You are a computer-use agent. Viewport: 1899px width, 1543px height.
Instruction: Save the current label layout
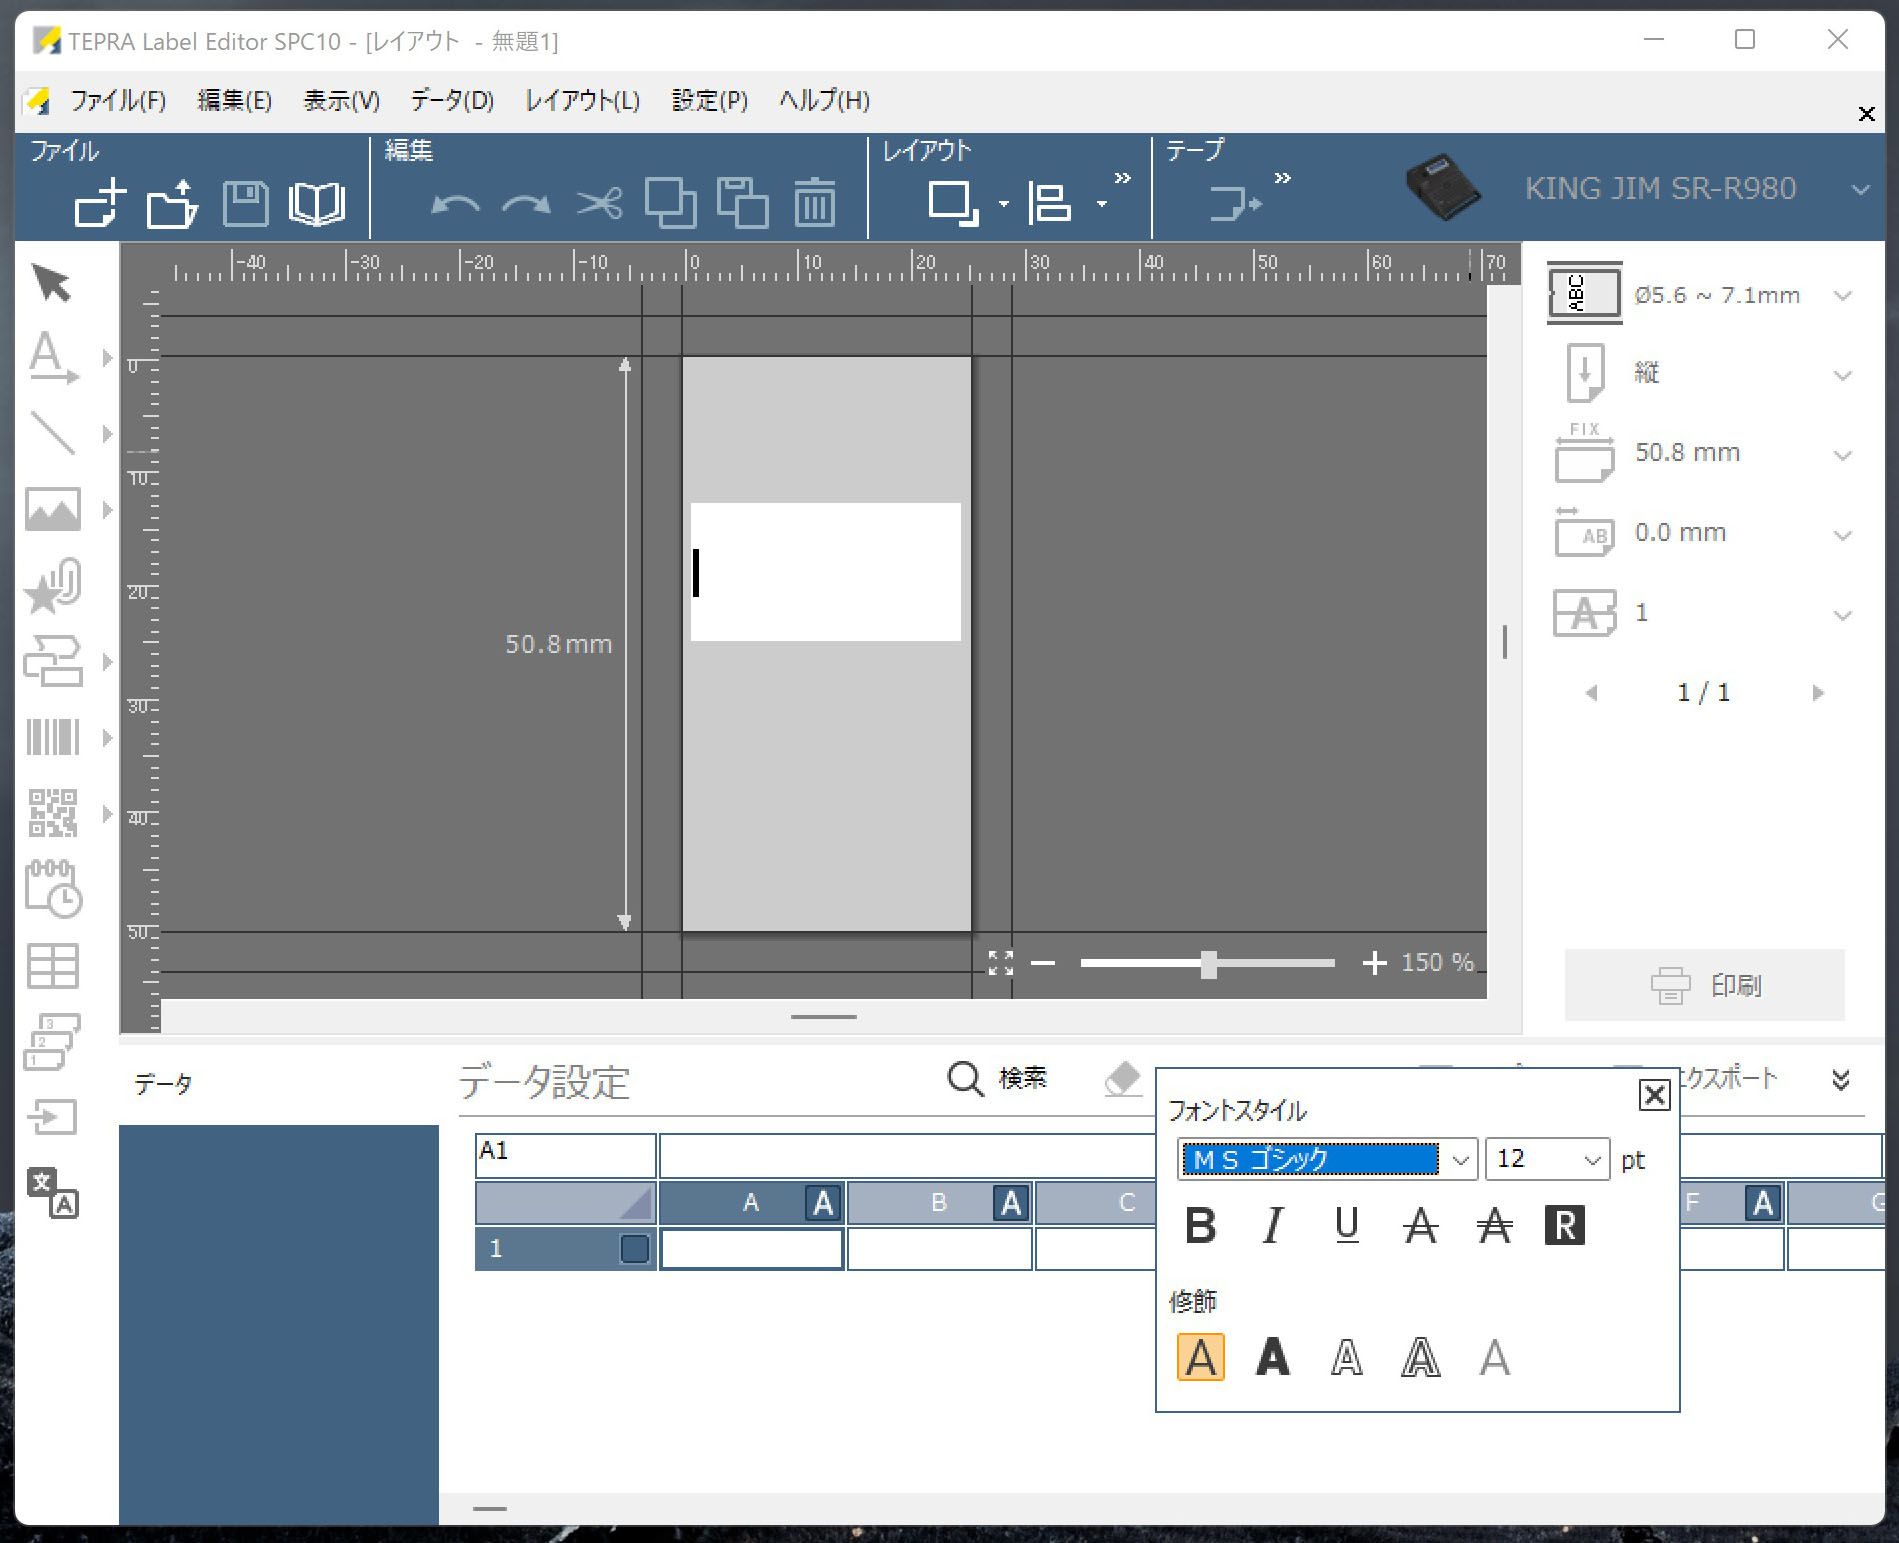coord(245,203)
